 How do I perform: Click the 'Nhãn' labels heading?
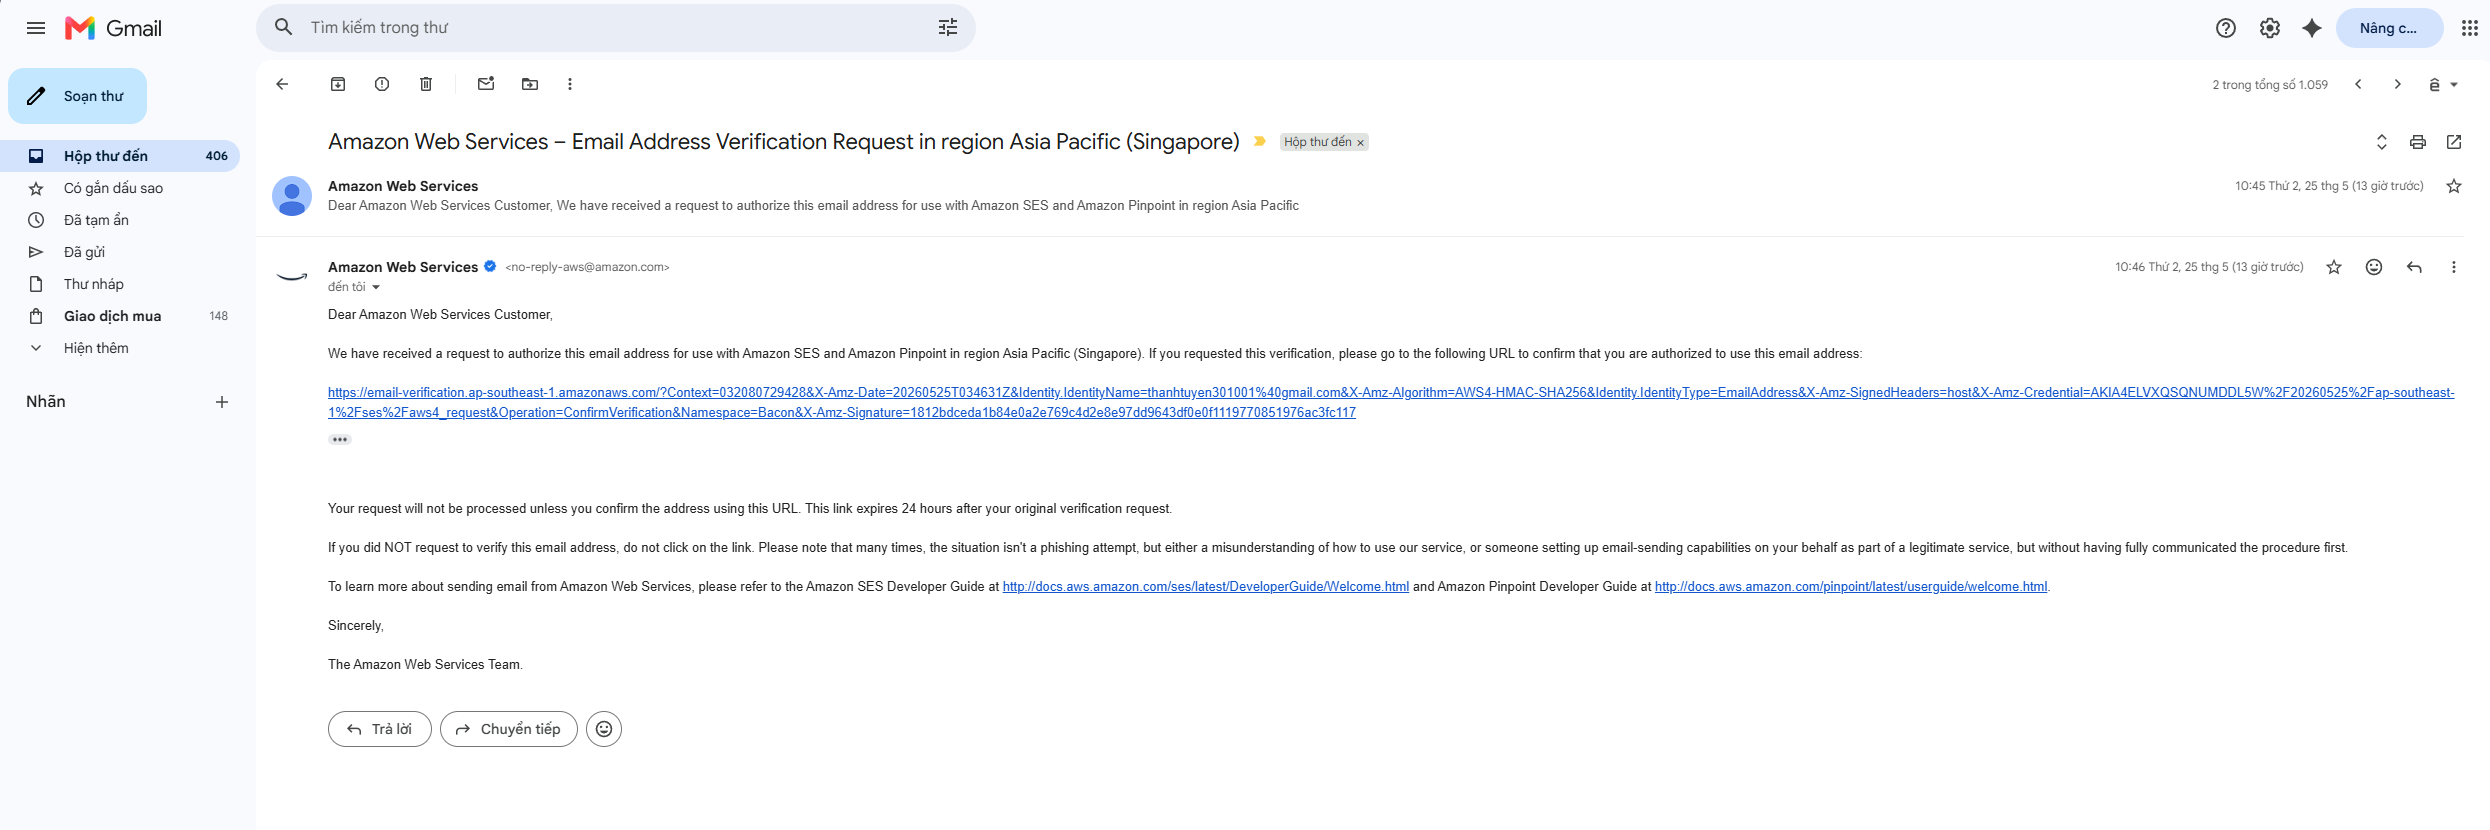point(46,402)
